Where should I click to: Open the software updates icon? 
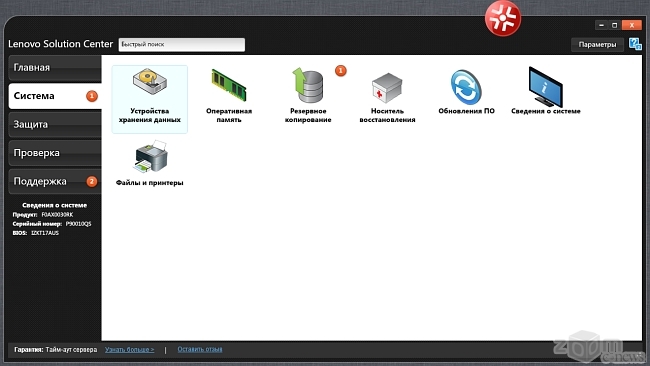(x=466, y=87)
